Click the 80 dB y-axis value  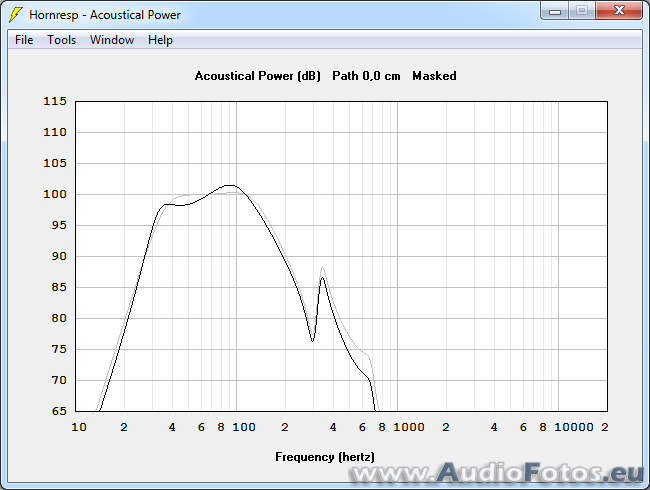pos(58,318)
